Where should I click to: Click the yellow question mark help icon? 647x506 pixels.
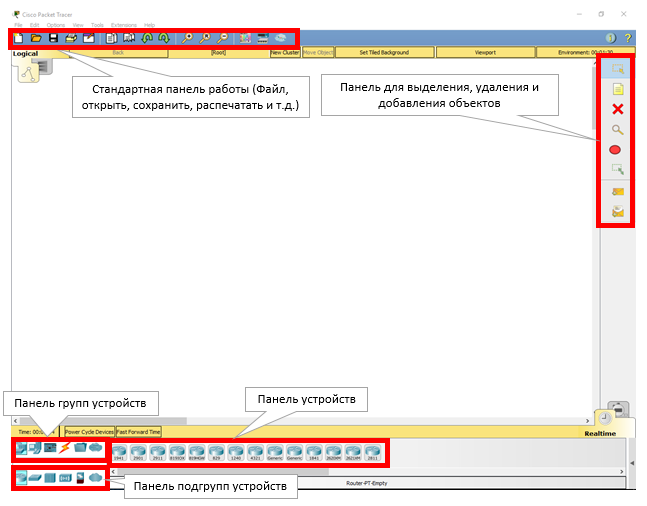(628, 38)
